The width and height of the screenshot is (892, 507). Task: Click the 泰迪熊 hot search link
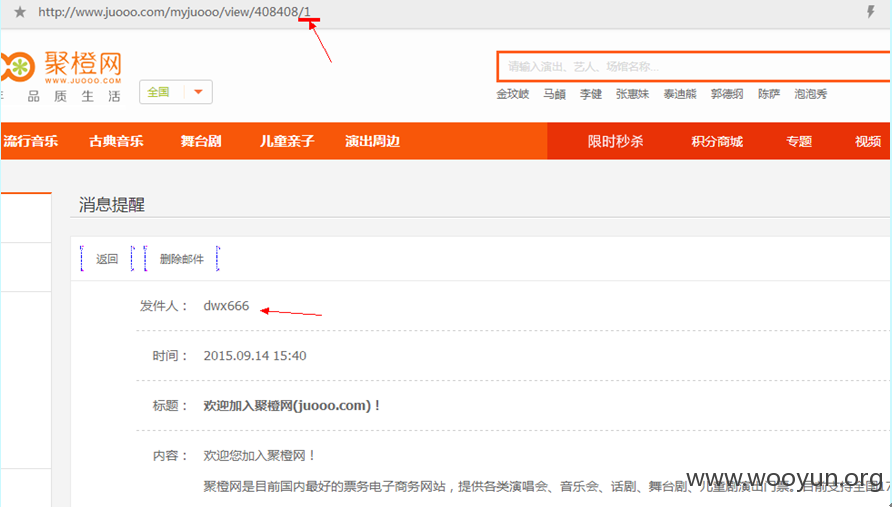point(680,94)
